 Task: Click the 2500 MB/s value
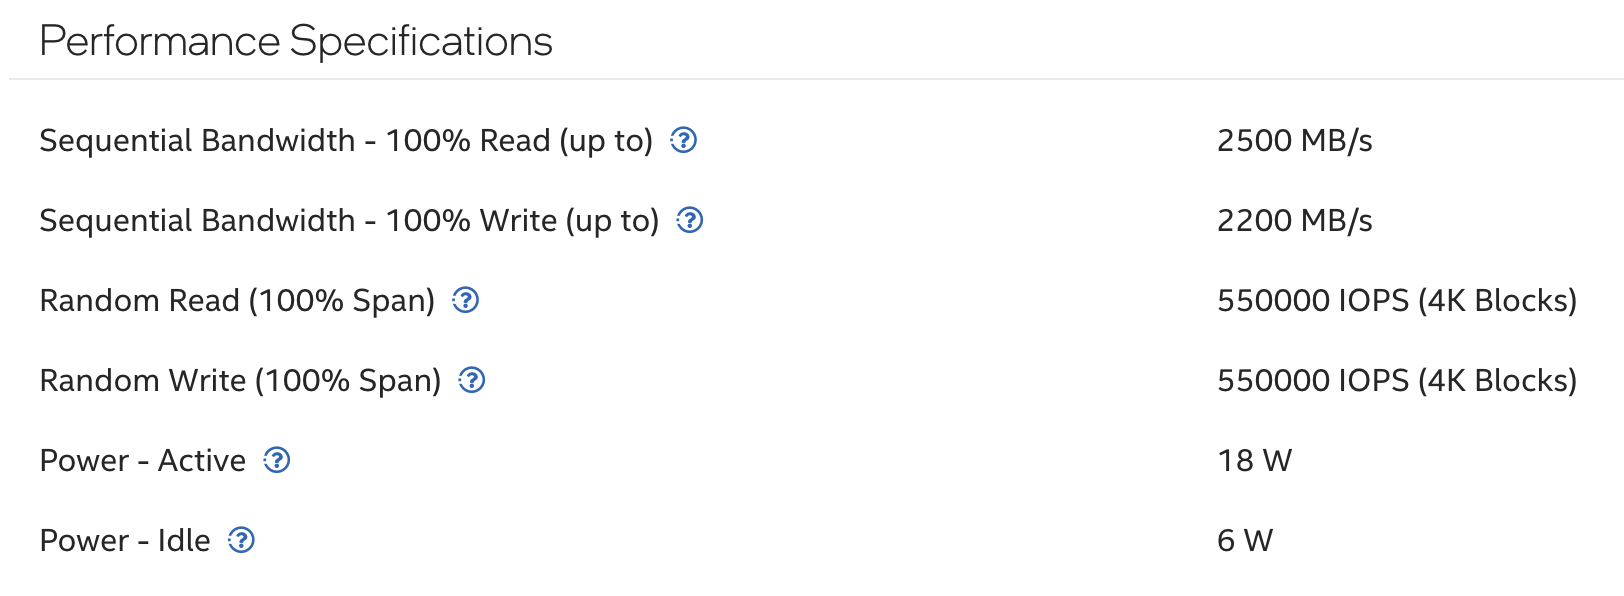coord(1294,141)
